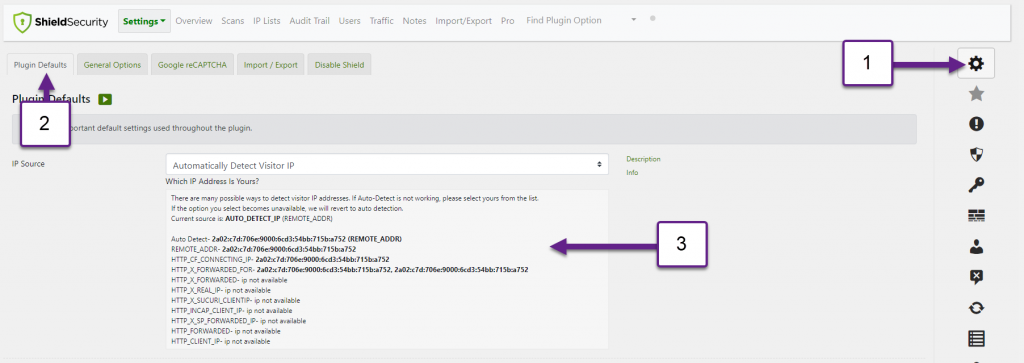
Task: Click the HTTP_X_FORWARDED_FOR row
Action: pos(349,269)
